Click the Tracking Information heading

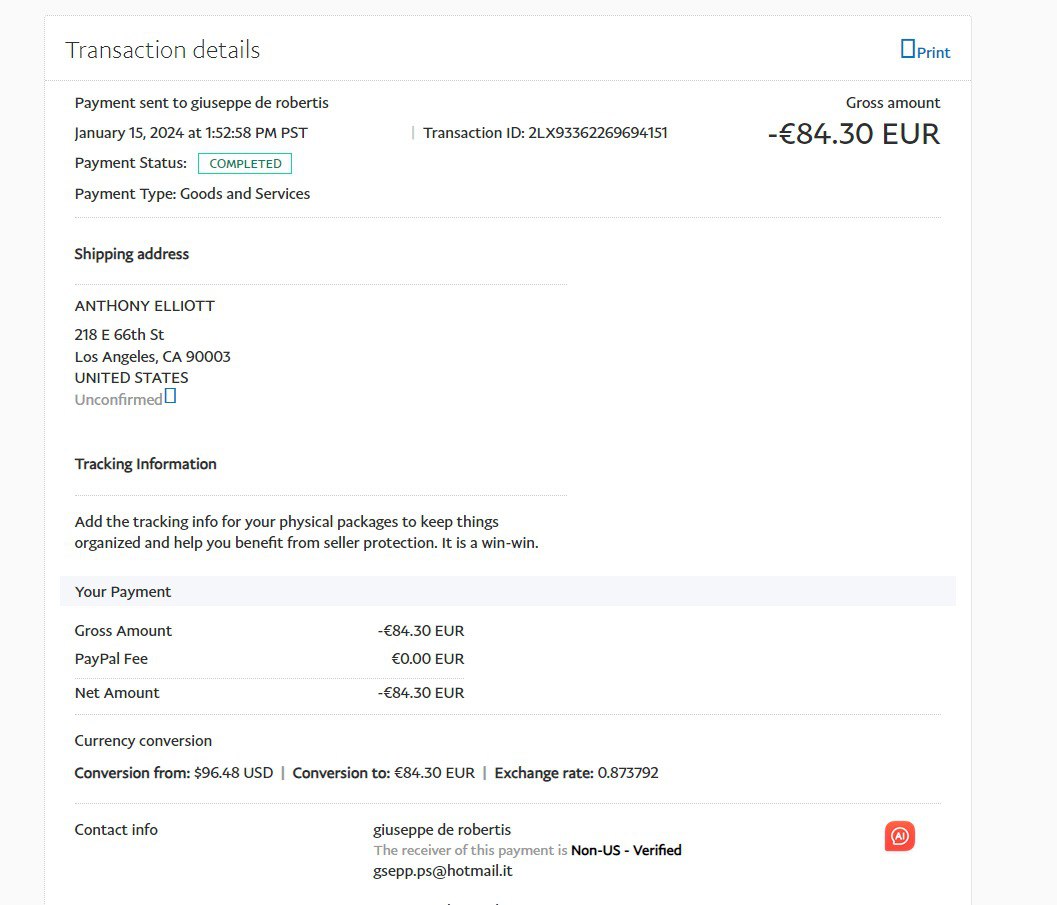point(146,464)
